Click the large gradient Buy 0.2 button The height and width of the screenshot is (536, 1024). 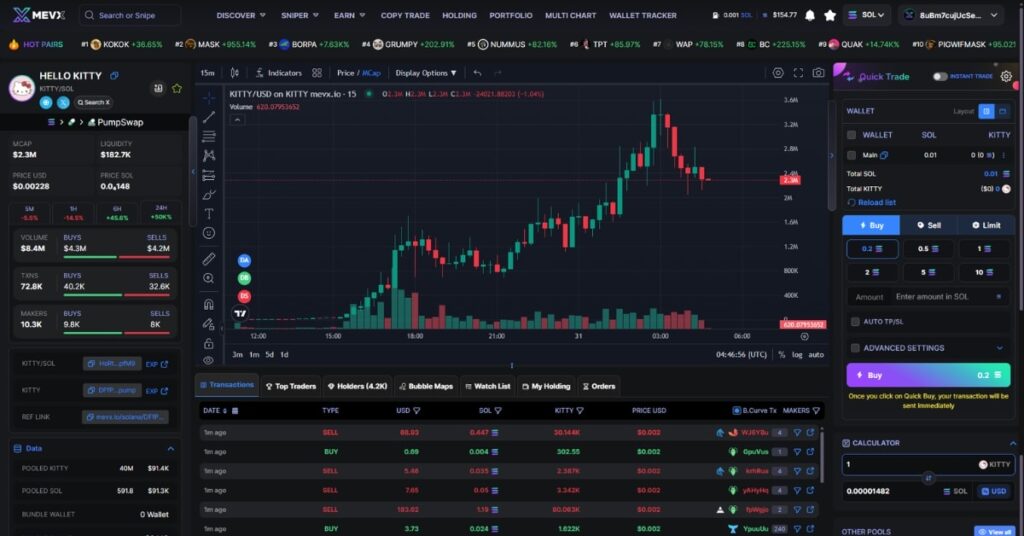(x=928, y=375)
